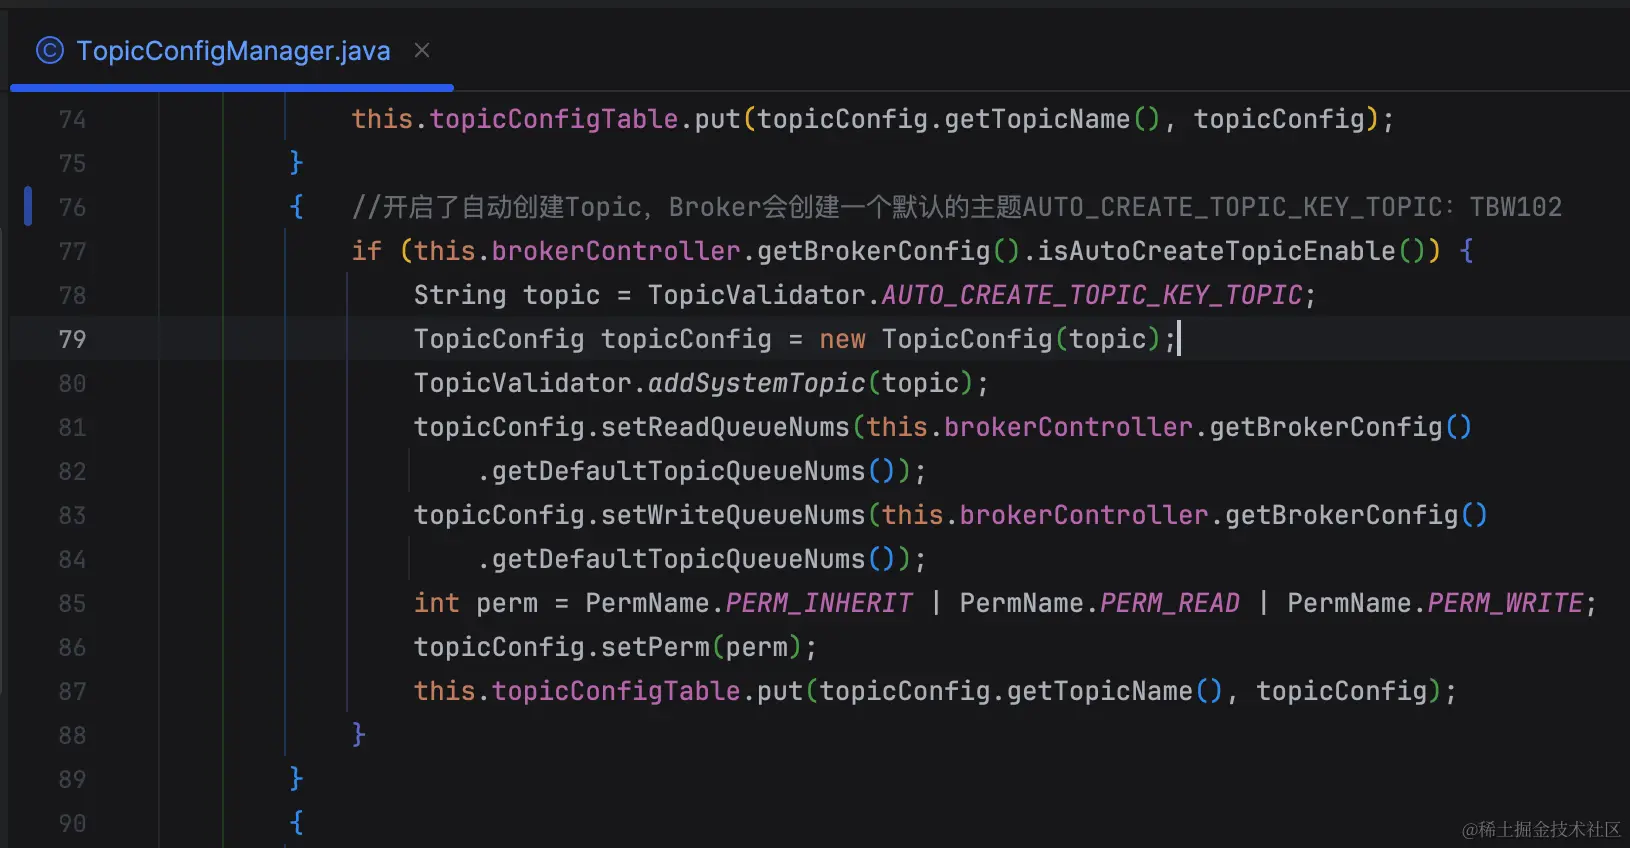1630x848 pixels.
Task: Click the 'new' keyword on line 79
Action: click(842, 339)
